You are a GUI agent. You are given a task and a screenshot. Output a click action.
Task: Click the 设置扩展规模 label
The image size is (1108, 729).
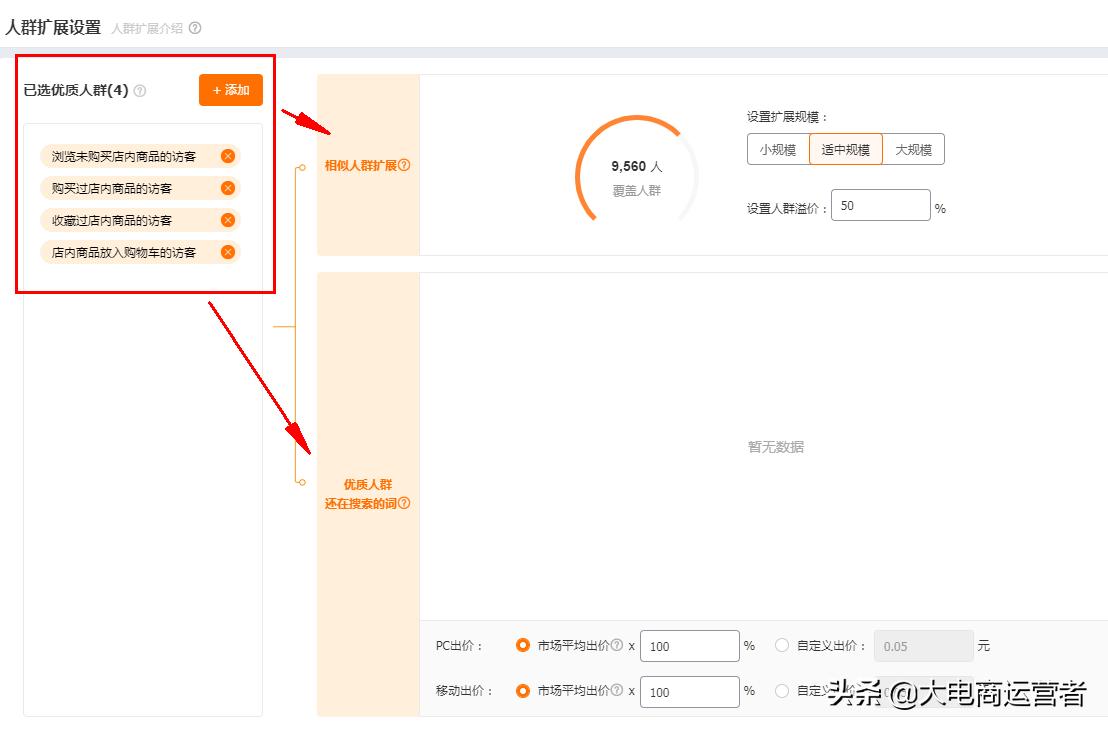(786, 117)
